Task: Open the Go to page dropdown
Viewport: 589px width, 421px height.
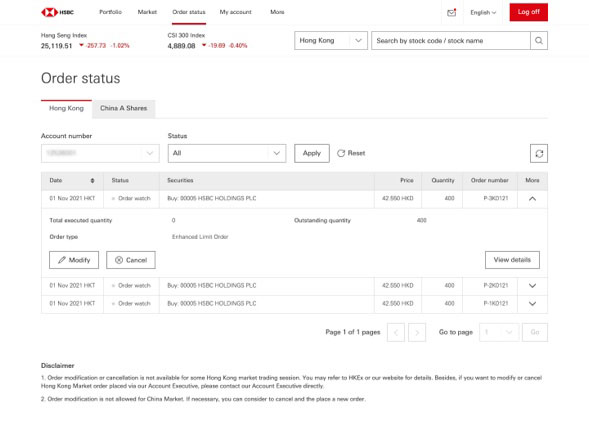Action: pyautogui.click(x=499, y=332)
